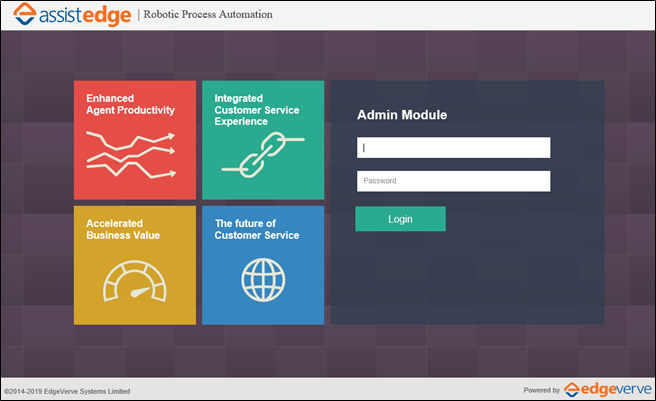
Task: Click the globe icon on blue tile
Action: point(263,280)
